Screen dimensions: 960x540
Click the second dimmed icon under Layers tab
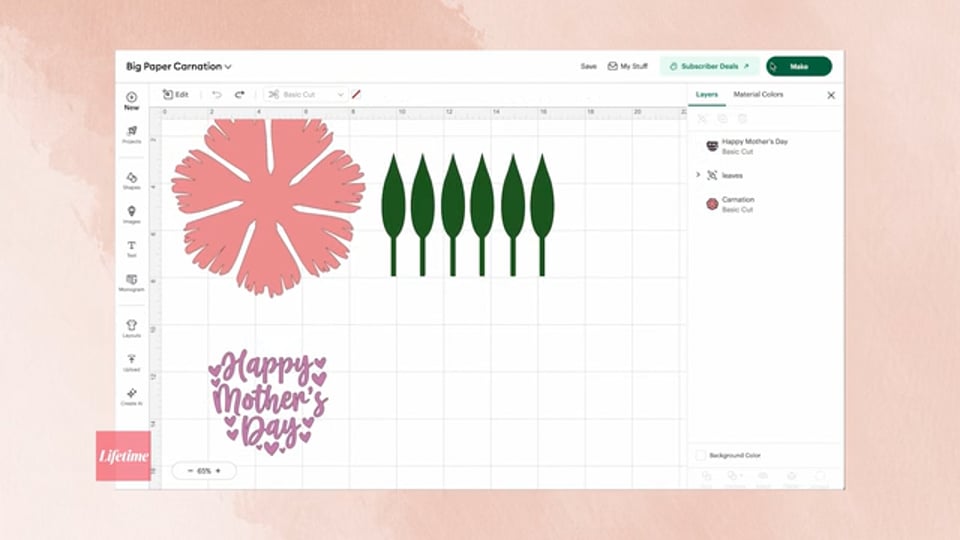(x=722, y=118)
